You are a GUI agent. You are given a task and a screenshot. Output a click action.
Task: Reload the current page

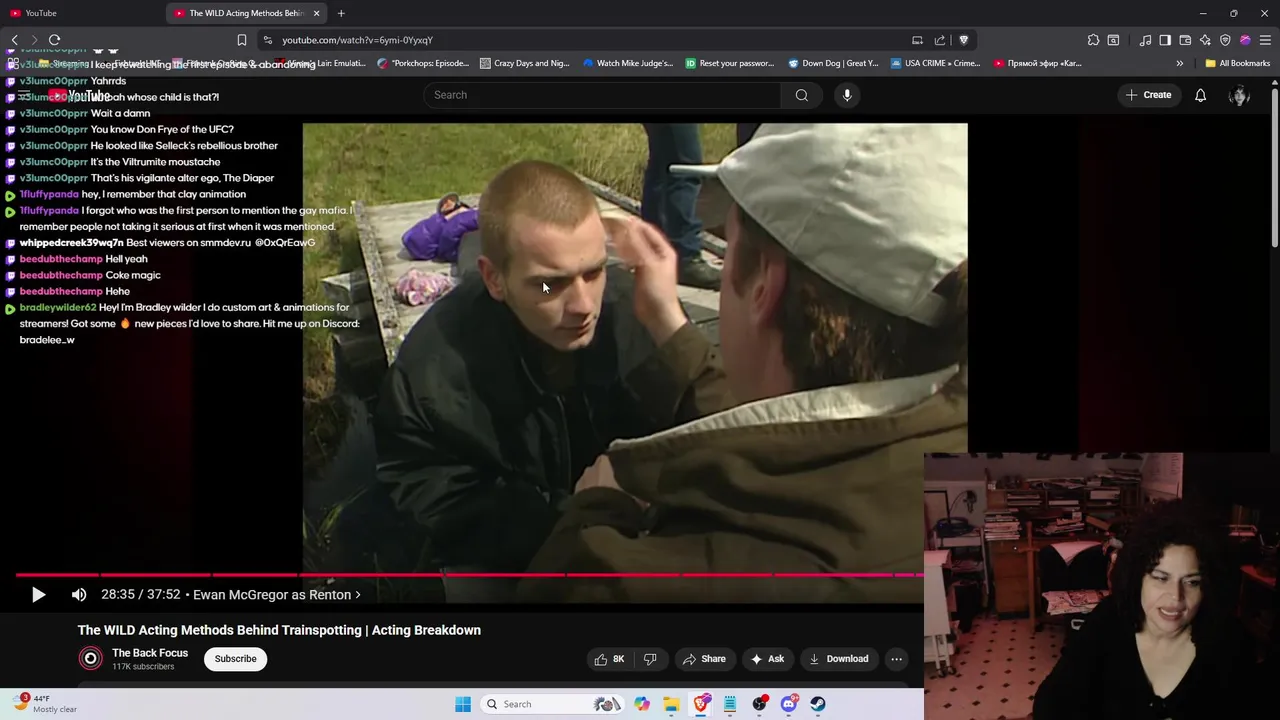(x=55, y=40)
